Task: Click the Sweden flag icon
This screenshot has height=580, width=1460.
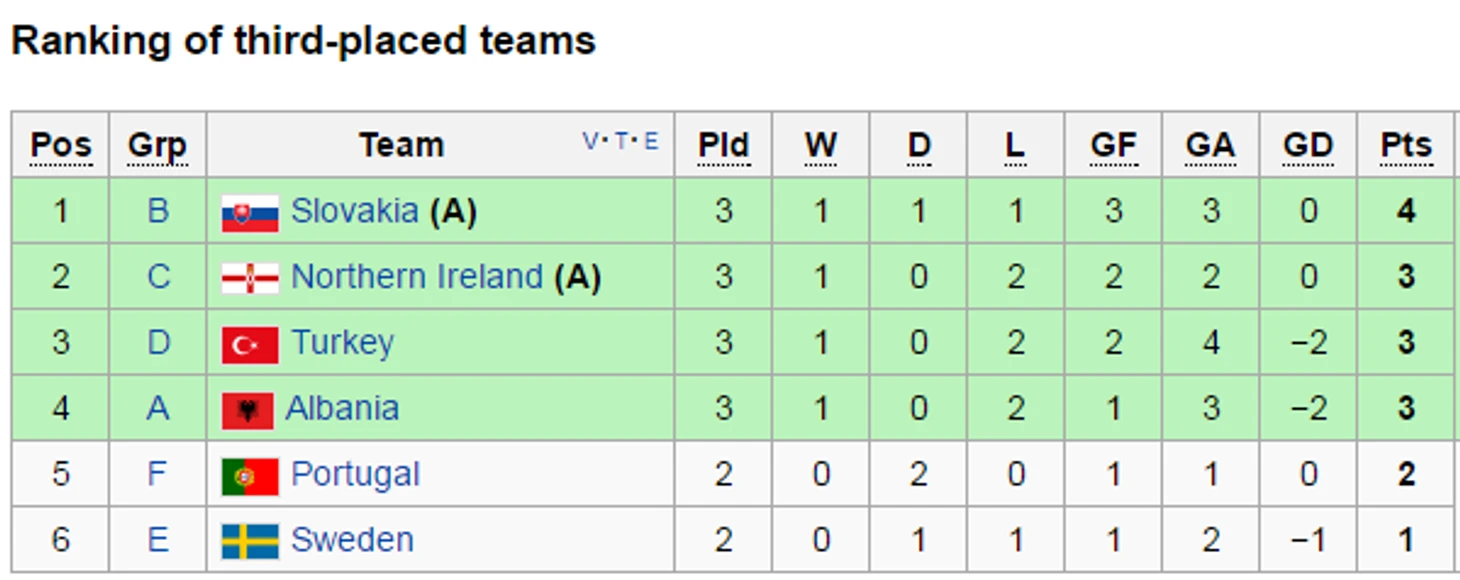Action: [250, 541]
